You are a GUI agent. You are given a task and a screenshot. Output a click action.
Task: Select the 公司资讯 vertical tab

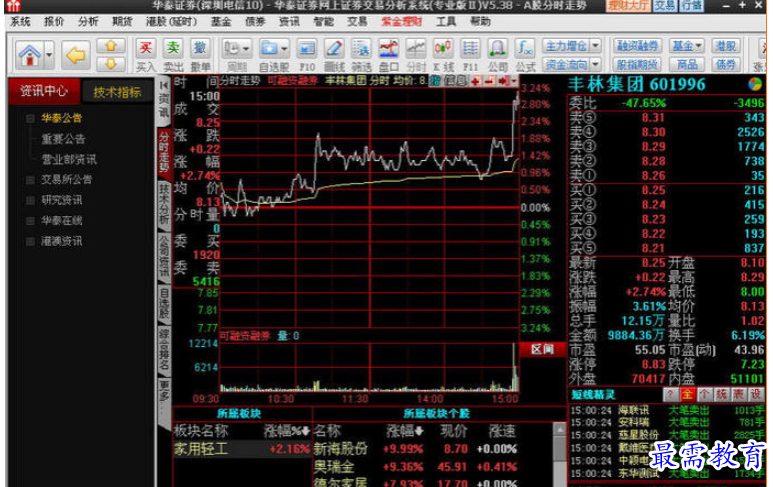click(164, 255)
